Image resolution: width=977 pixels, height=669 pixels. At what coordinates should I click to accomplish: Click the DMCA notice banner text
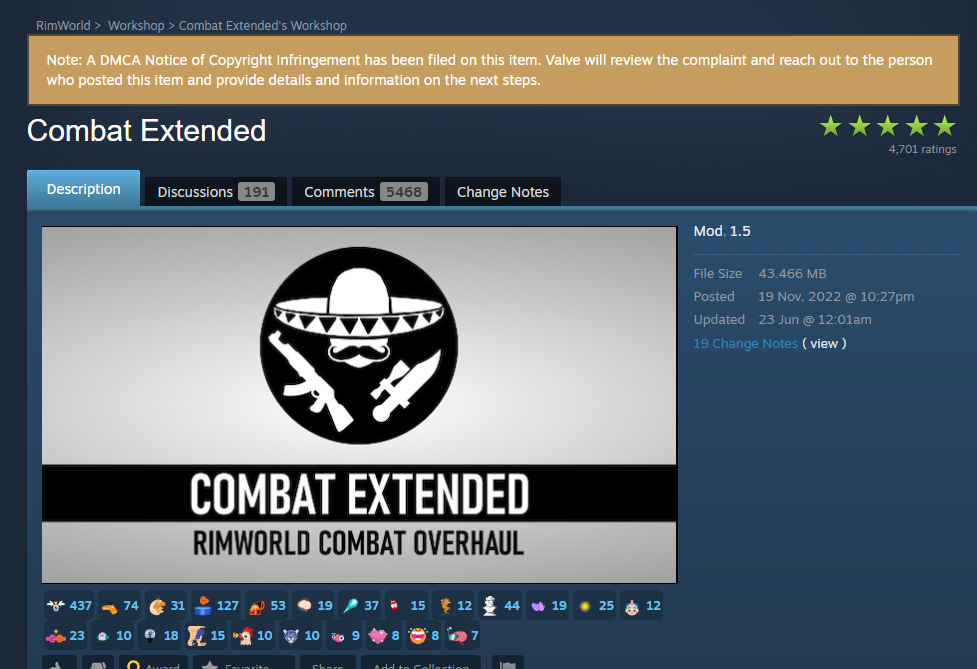[489, 70]
